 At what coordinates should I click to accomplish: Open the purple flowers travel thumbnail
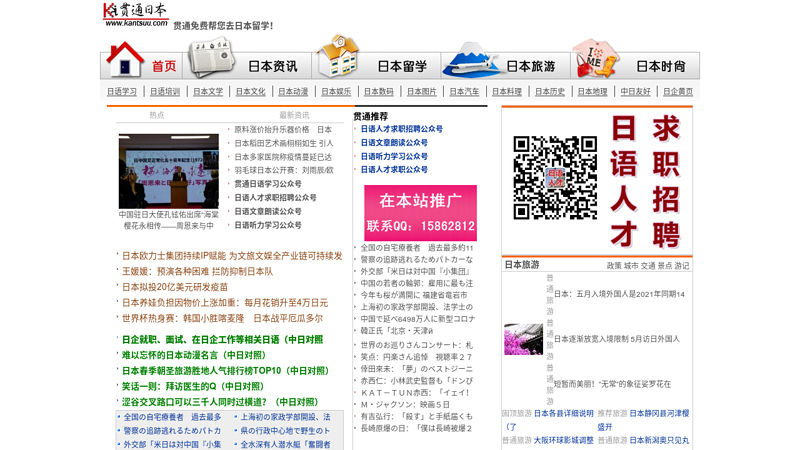click(x=523, y=339)
